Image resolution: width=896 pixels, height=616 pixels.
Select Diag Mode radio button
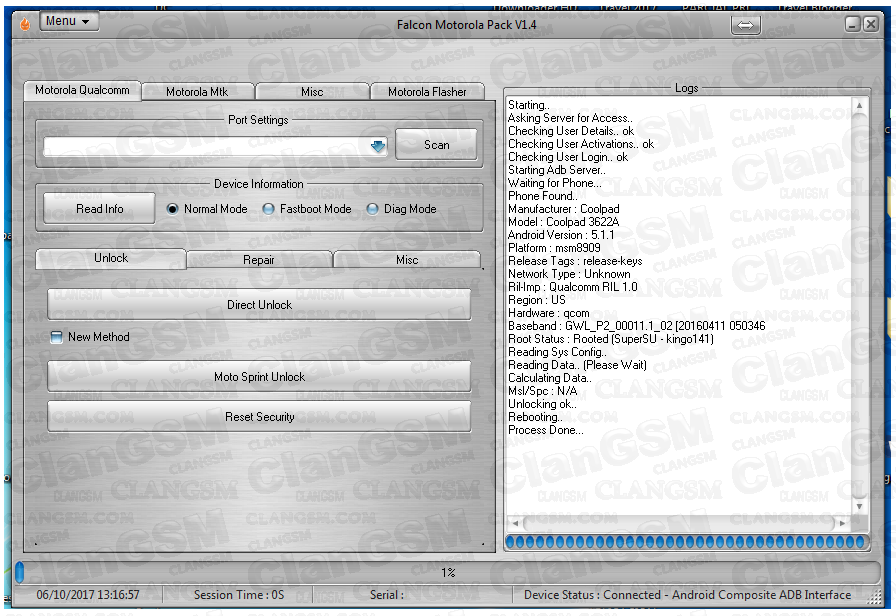tap(372, 209)
